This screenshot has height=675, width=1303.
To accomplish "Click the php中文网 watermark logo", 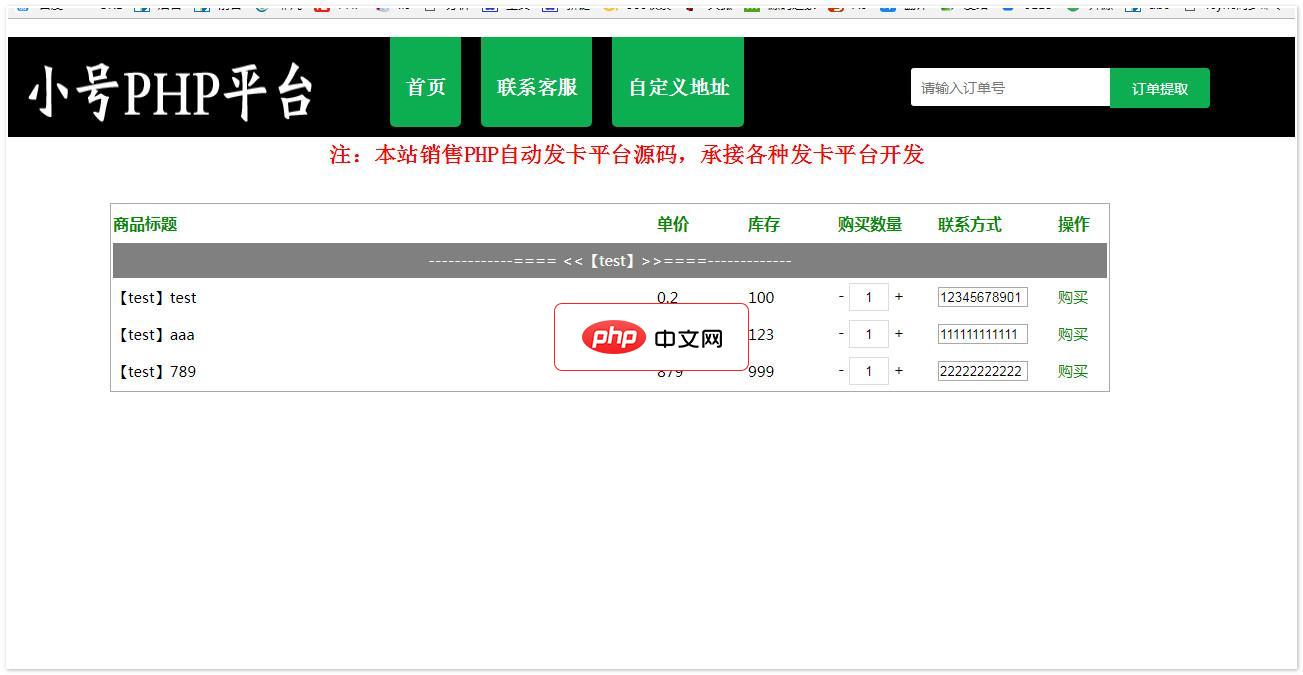I will 652,338.
